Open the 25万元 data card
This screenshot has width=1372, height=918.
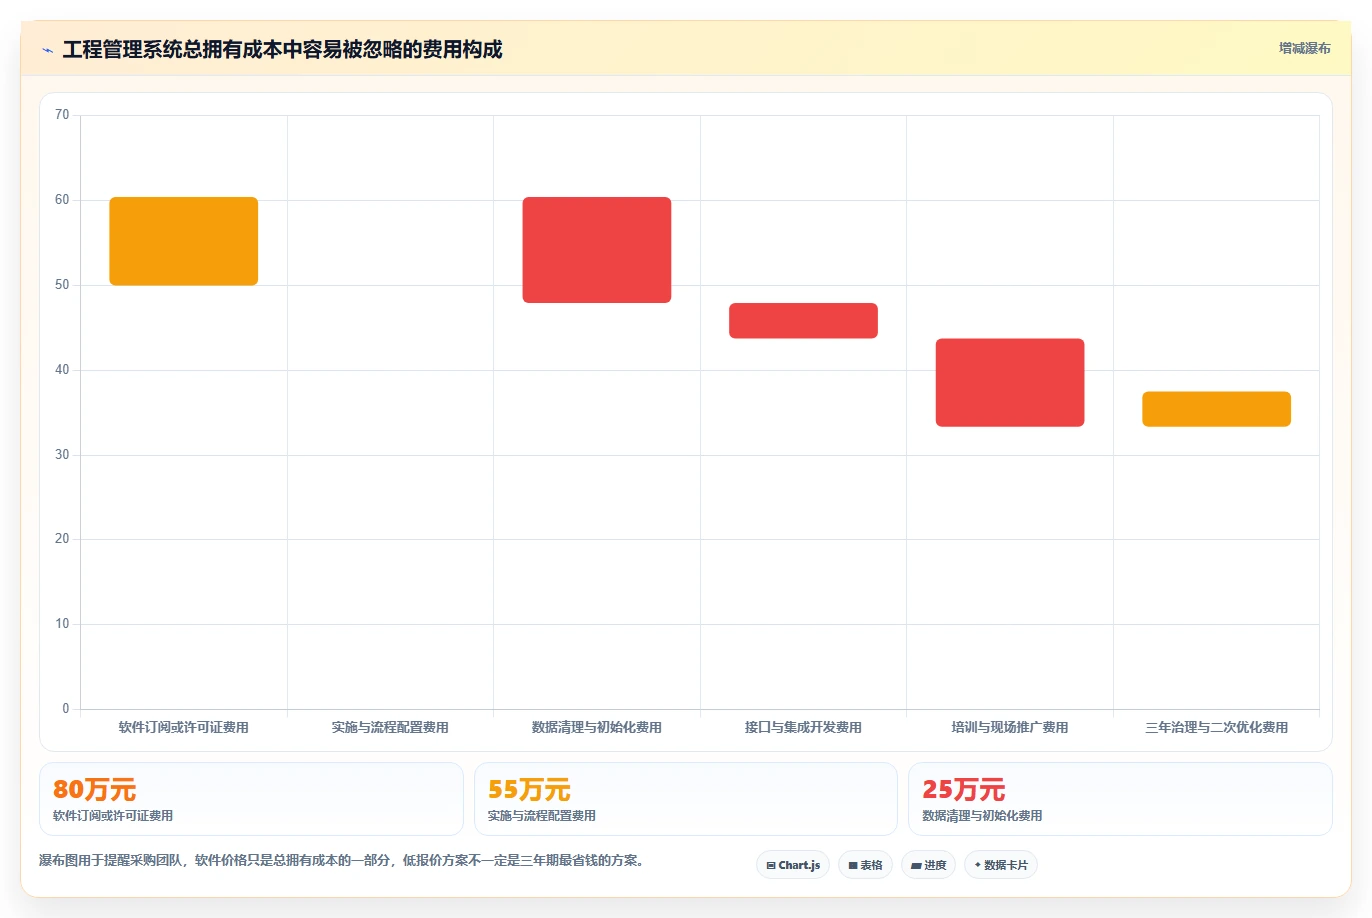tap(1120, 799)
